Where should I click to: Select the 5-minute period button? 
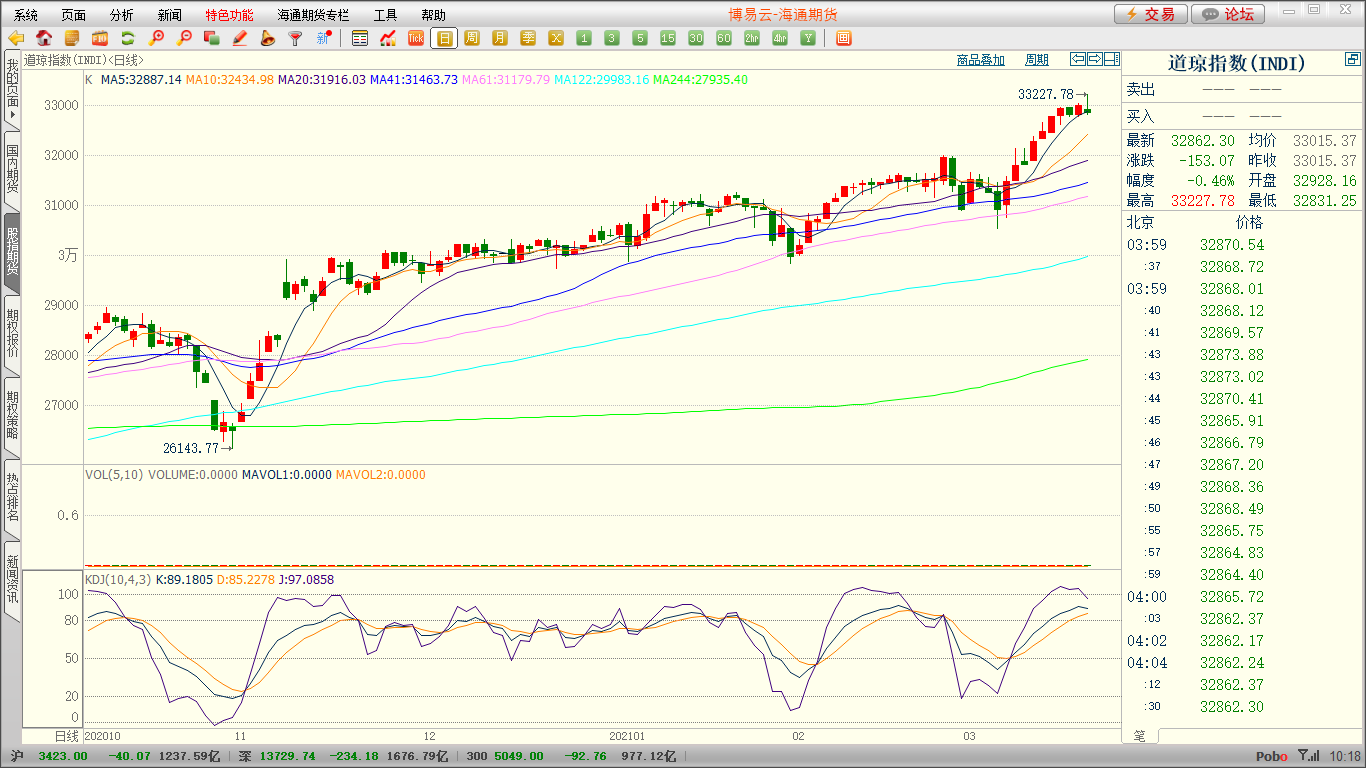point(640,38)
